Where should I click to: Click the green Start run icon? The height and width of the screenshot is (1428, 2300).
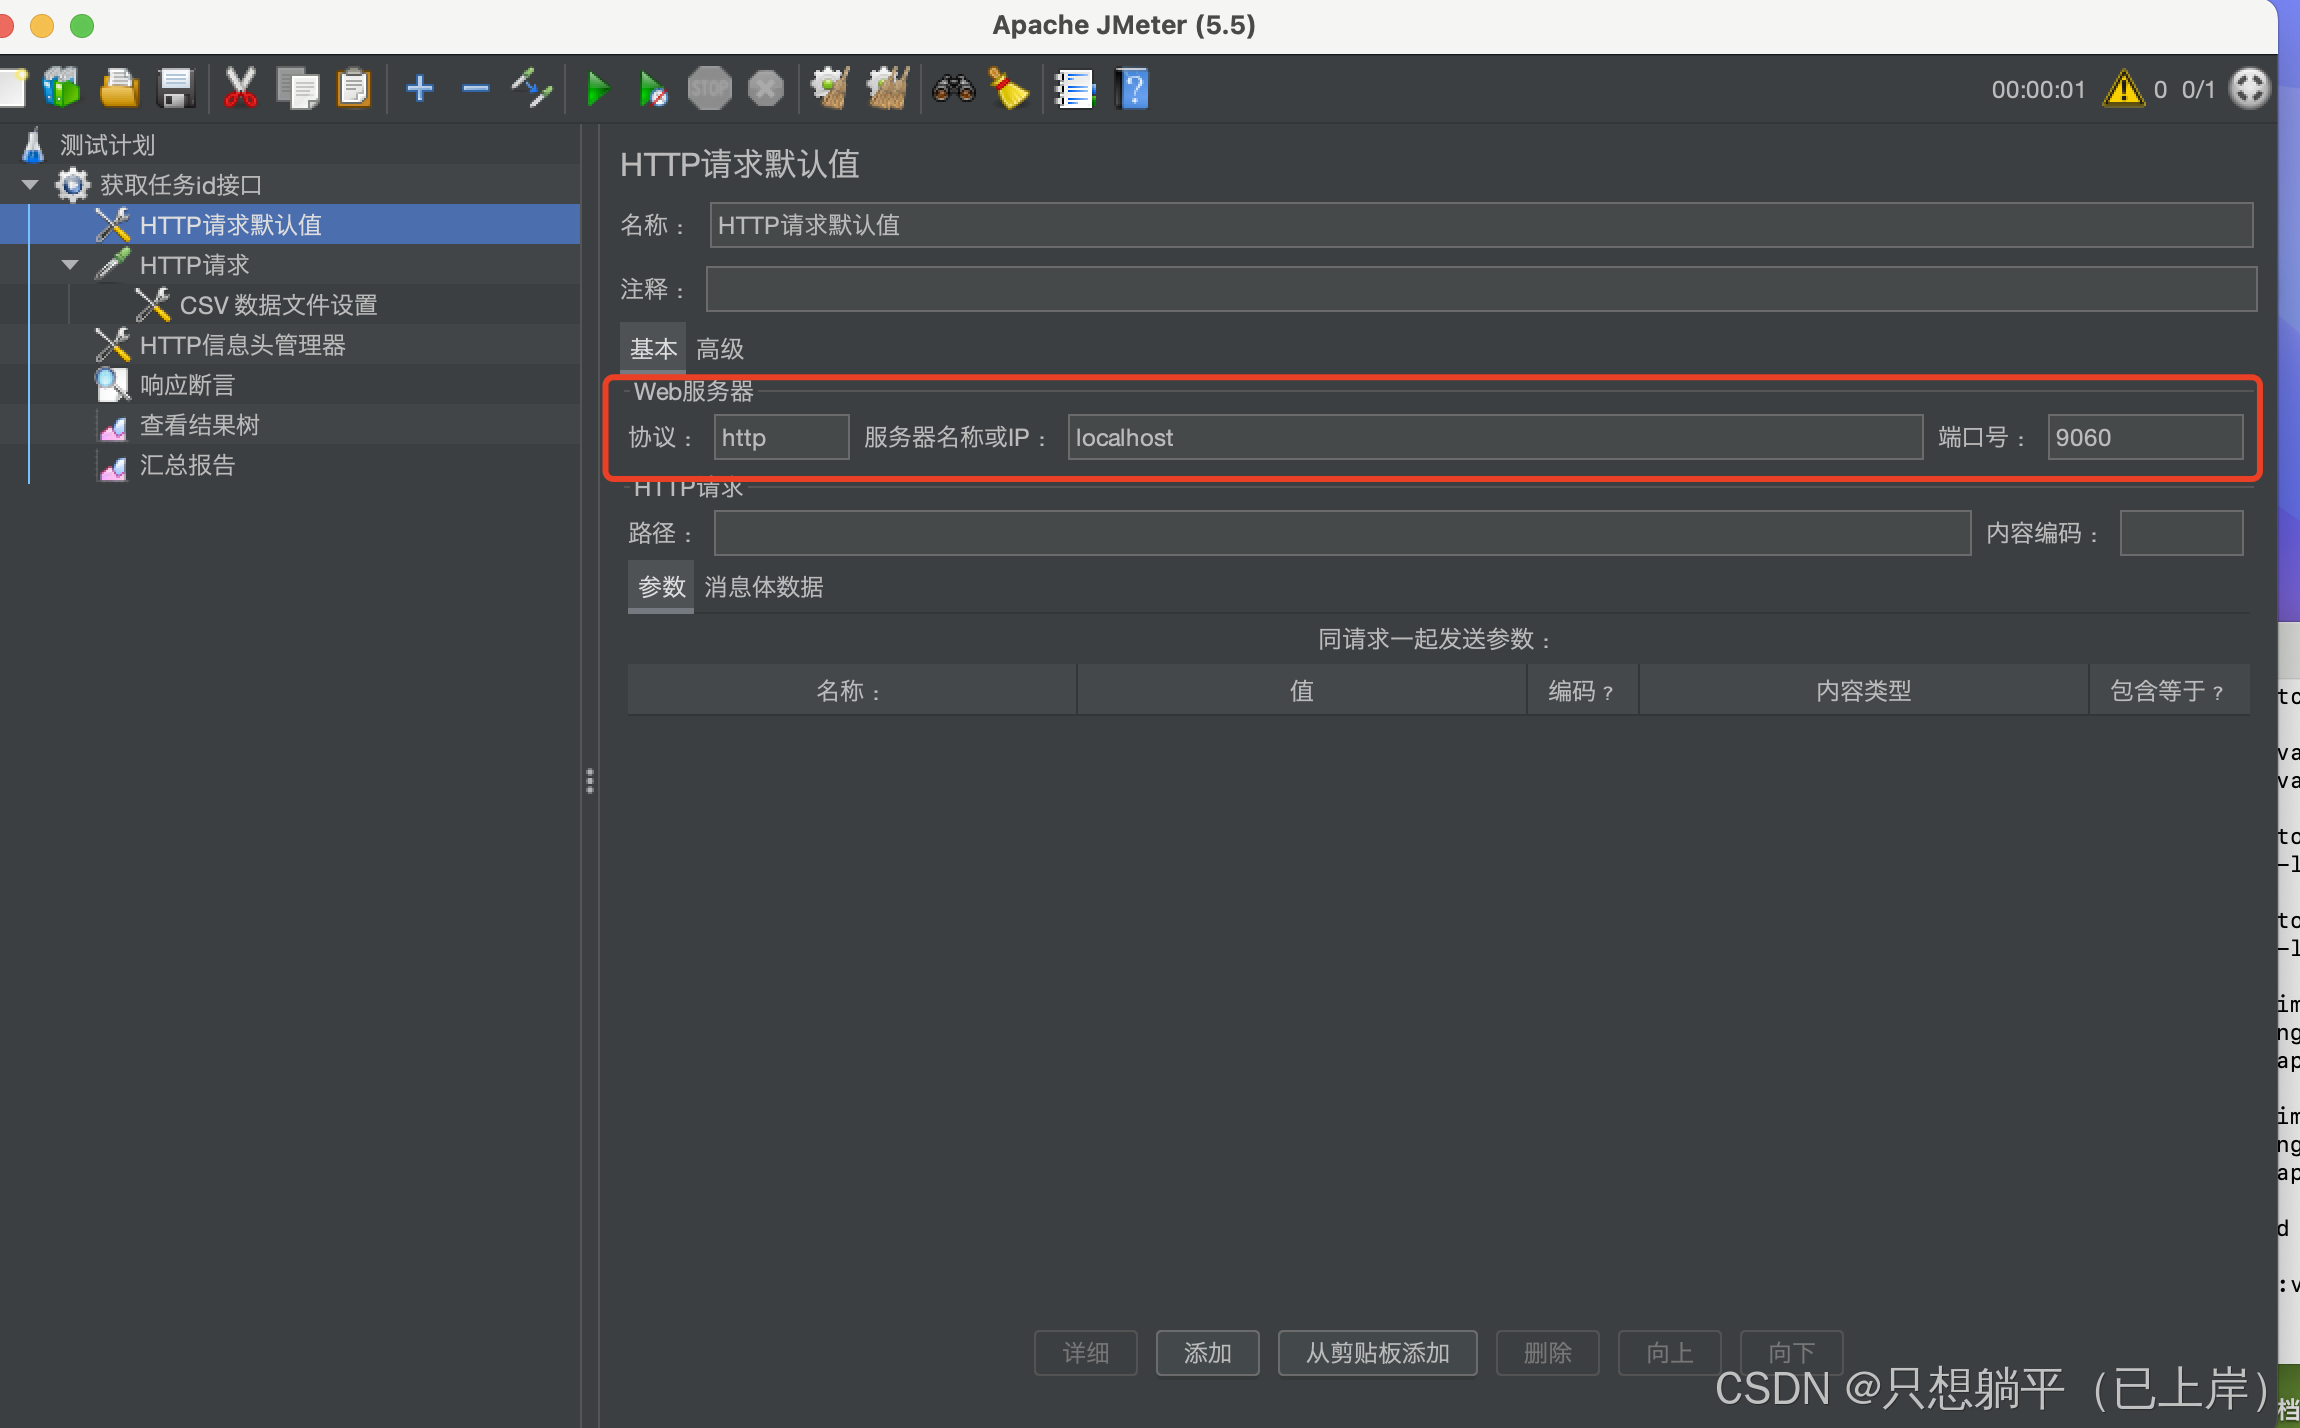point(597,89)
